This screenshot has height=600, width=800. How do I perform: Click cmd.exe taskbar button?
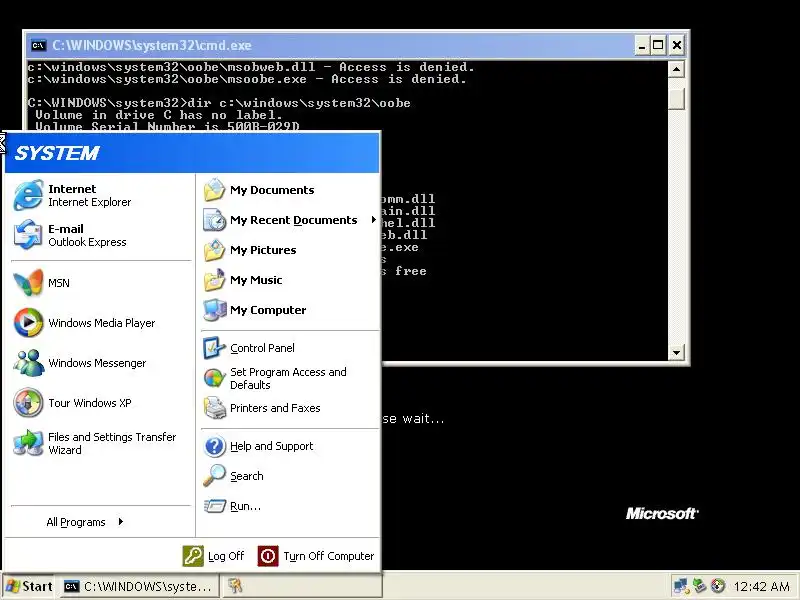(139, 586)
